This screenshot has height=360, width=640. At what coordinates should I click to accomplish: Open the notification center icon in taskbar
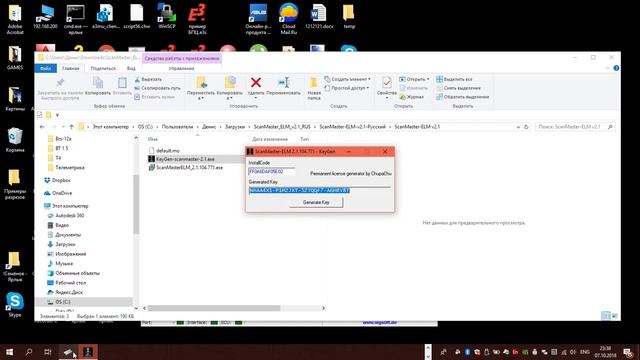click(629, 352)
